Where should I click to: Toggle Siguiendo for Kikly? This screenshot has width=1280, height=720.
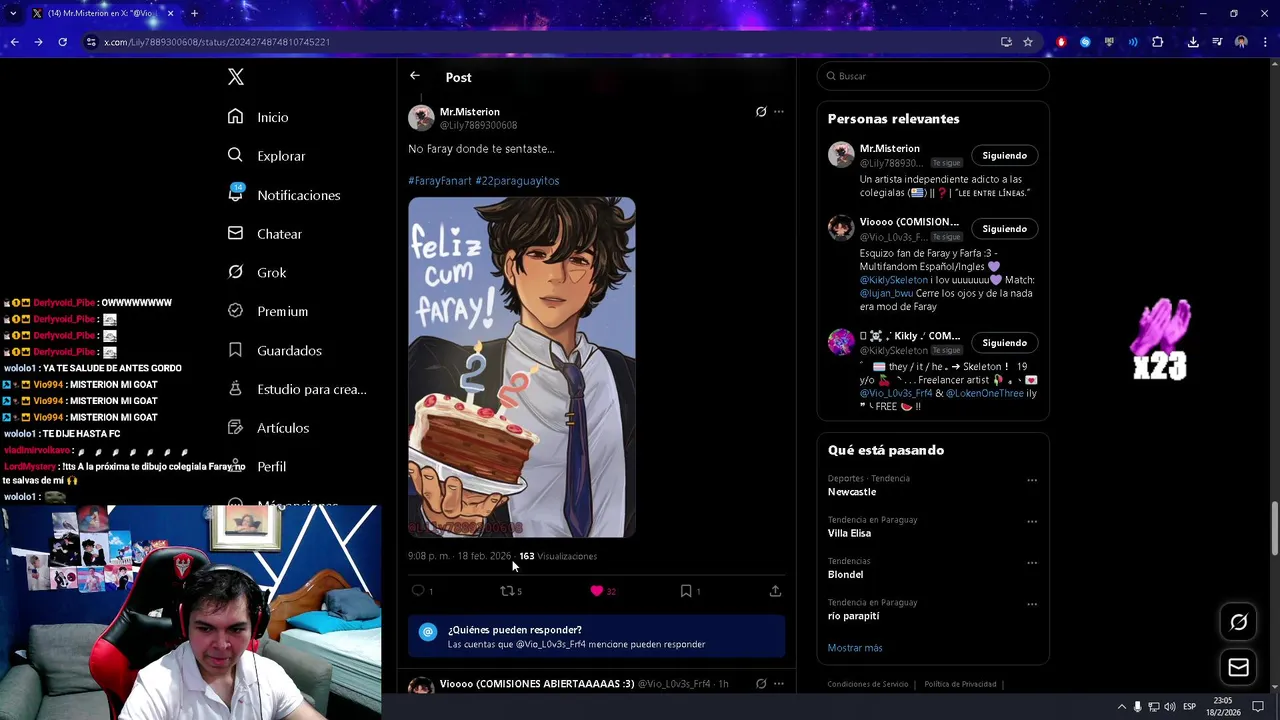tap(1004, 343)
